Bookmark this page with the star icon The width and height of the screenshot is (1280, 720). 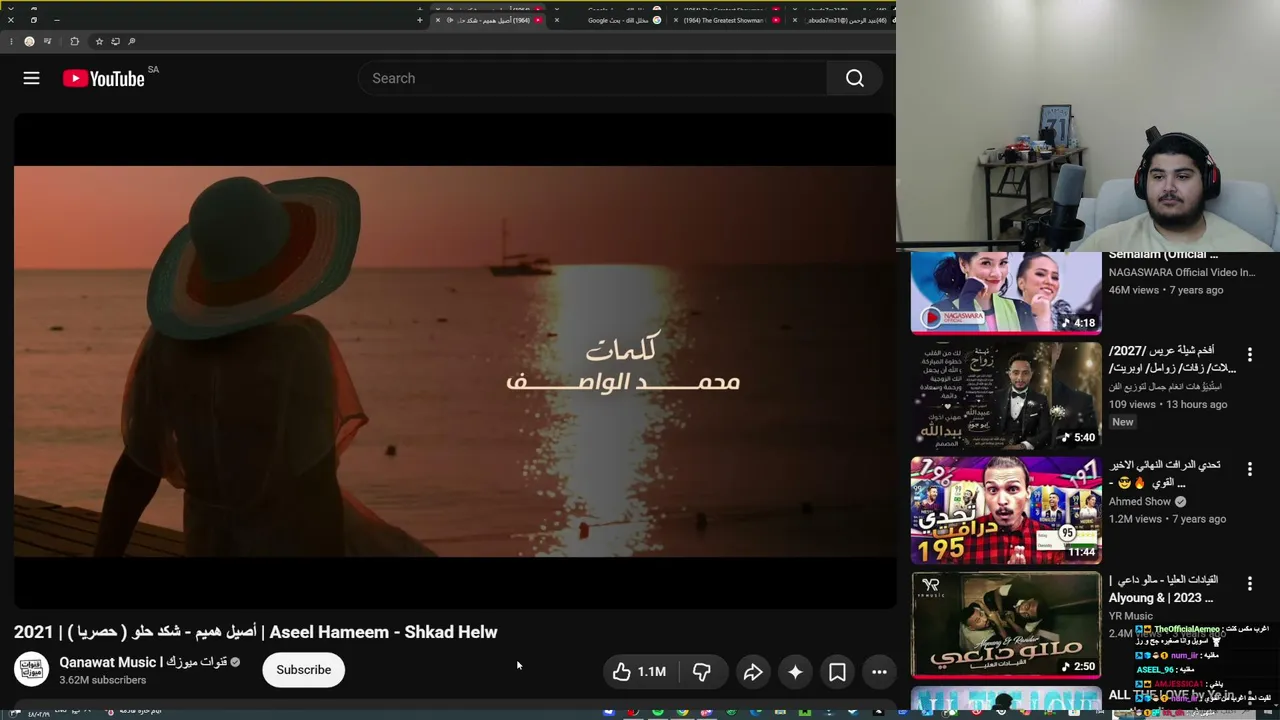click(x=99, y=41)
